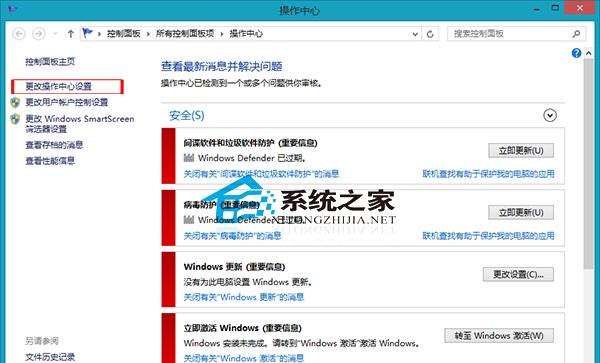The height and width of the screenshot is (363, 600).
Task: Turn off messages about Windows 更新
Action: tap(244, 297)
